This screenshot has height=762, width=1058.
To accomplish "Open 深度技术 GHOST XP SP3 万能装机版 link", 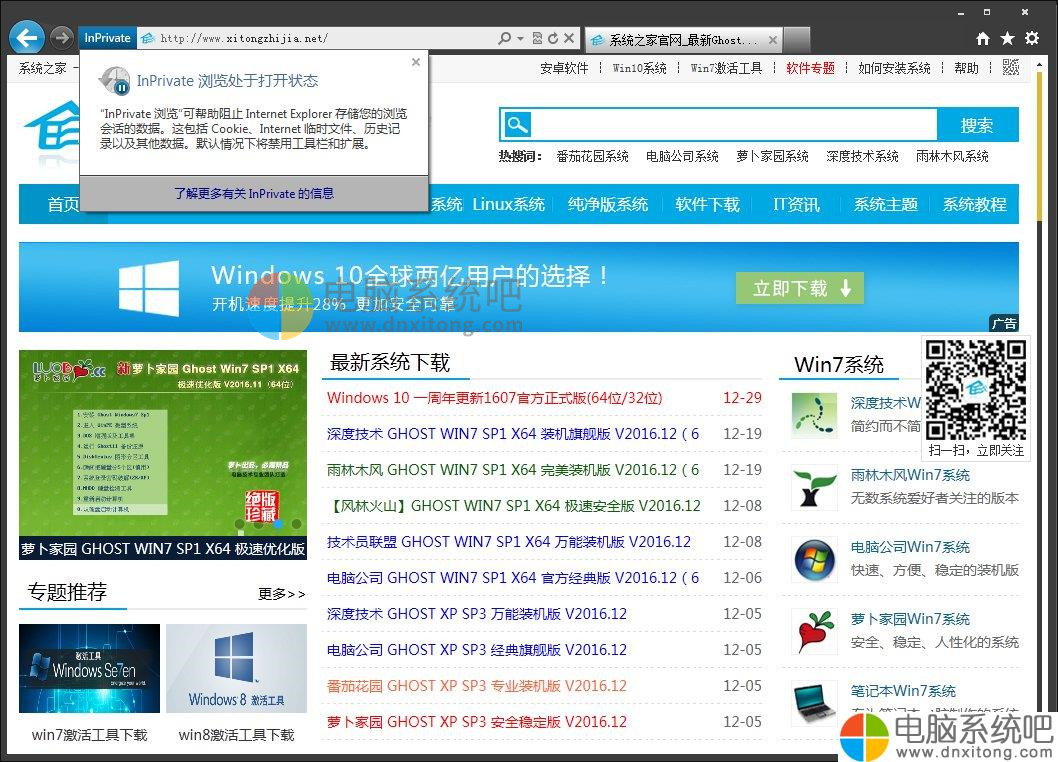I will pyautogui.click(x=477, y=614).
